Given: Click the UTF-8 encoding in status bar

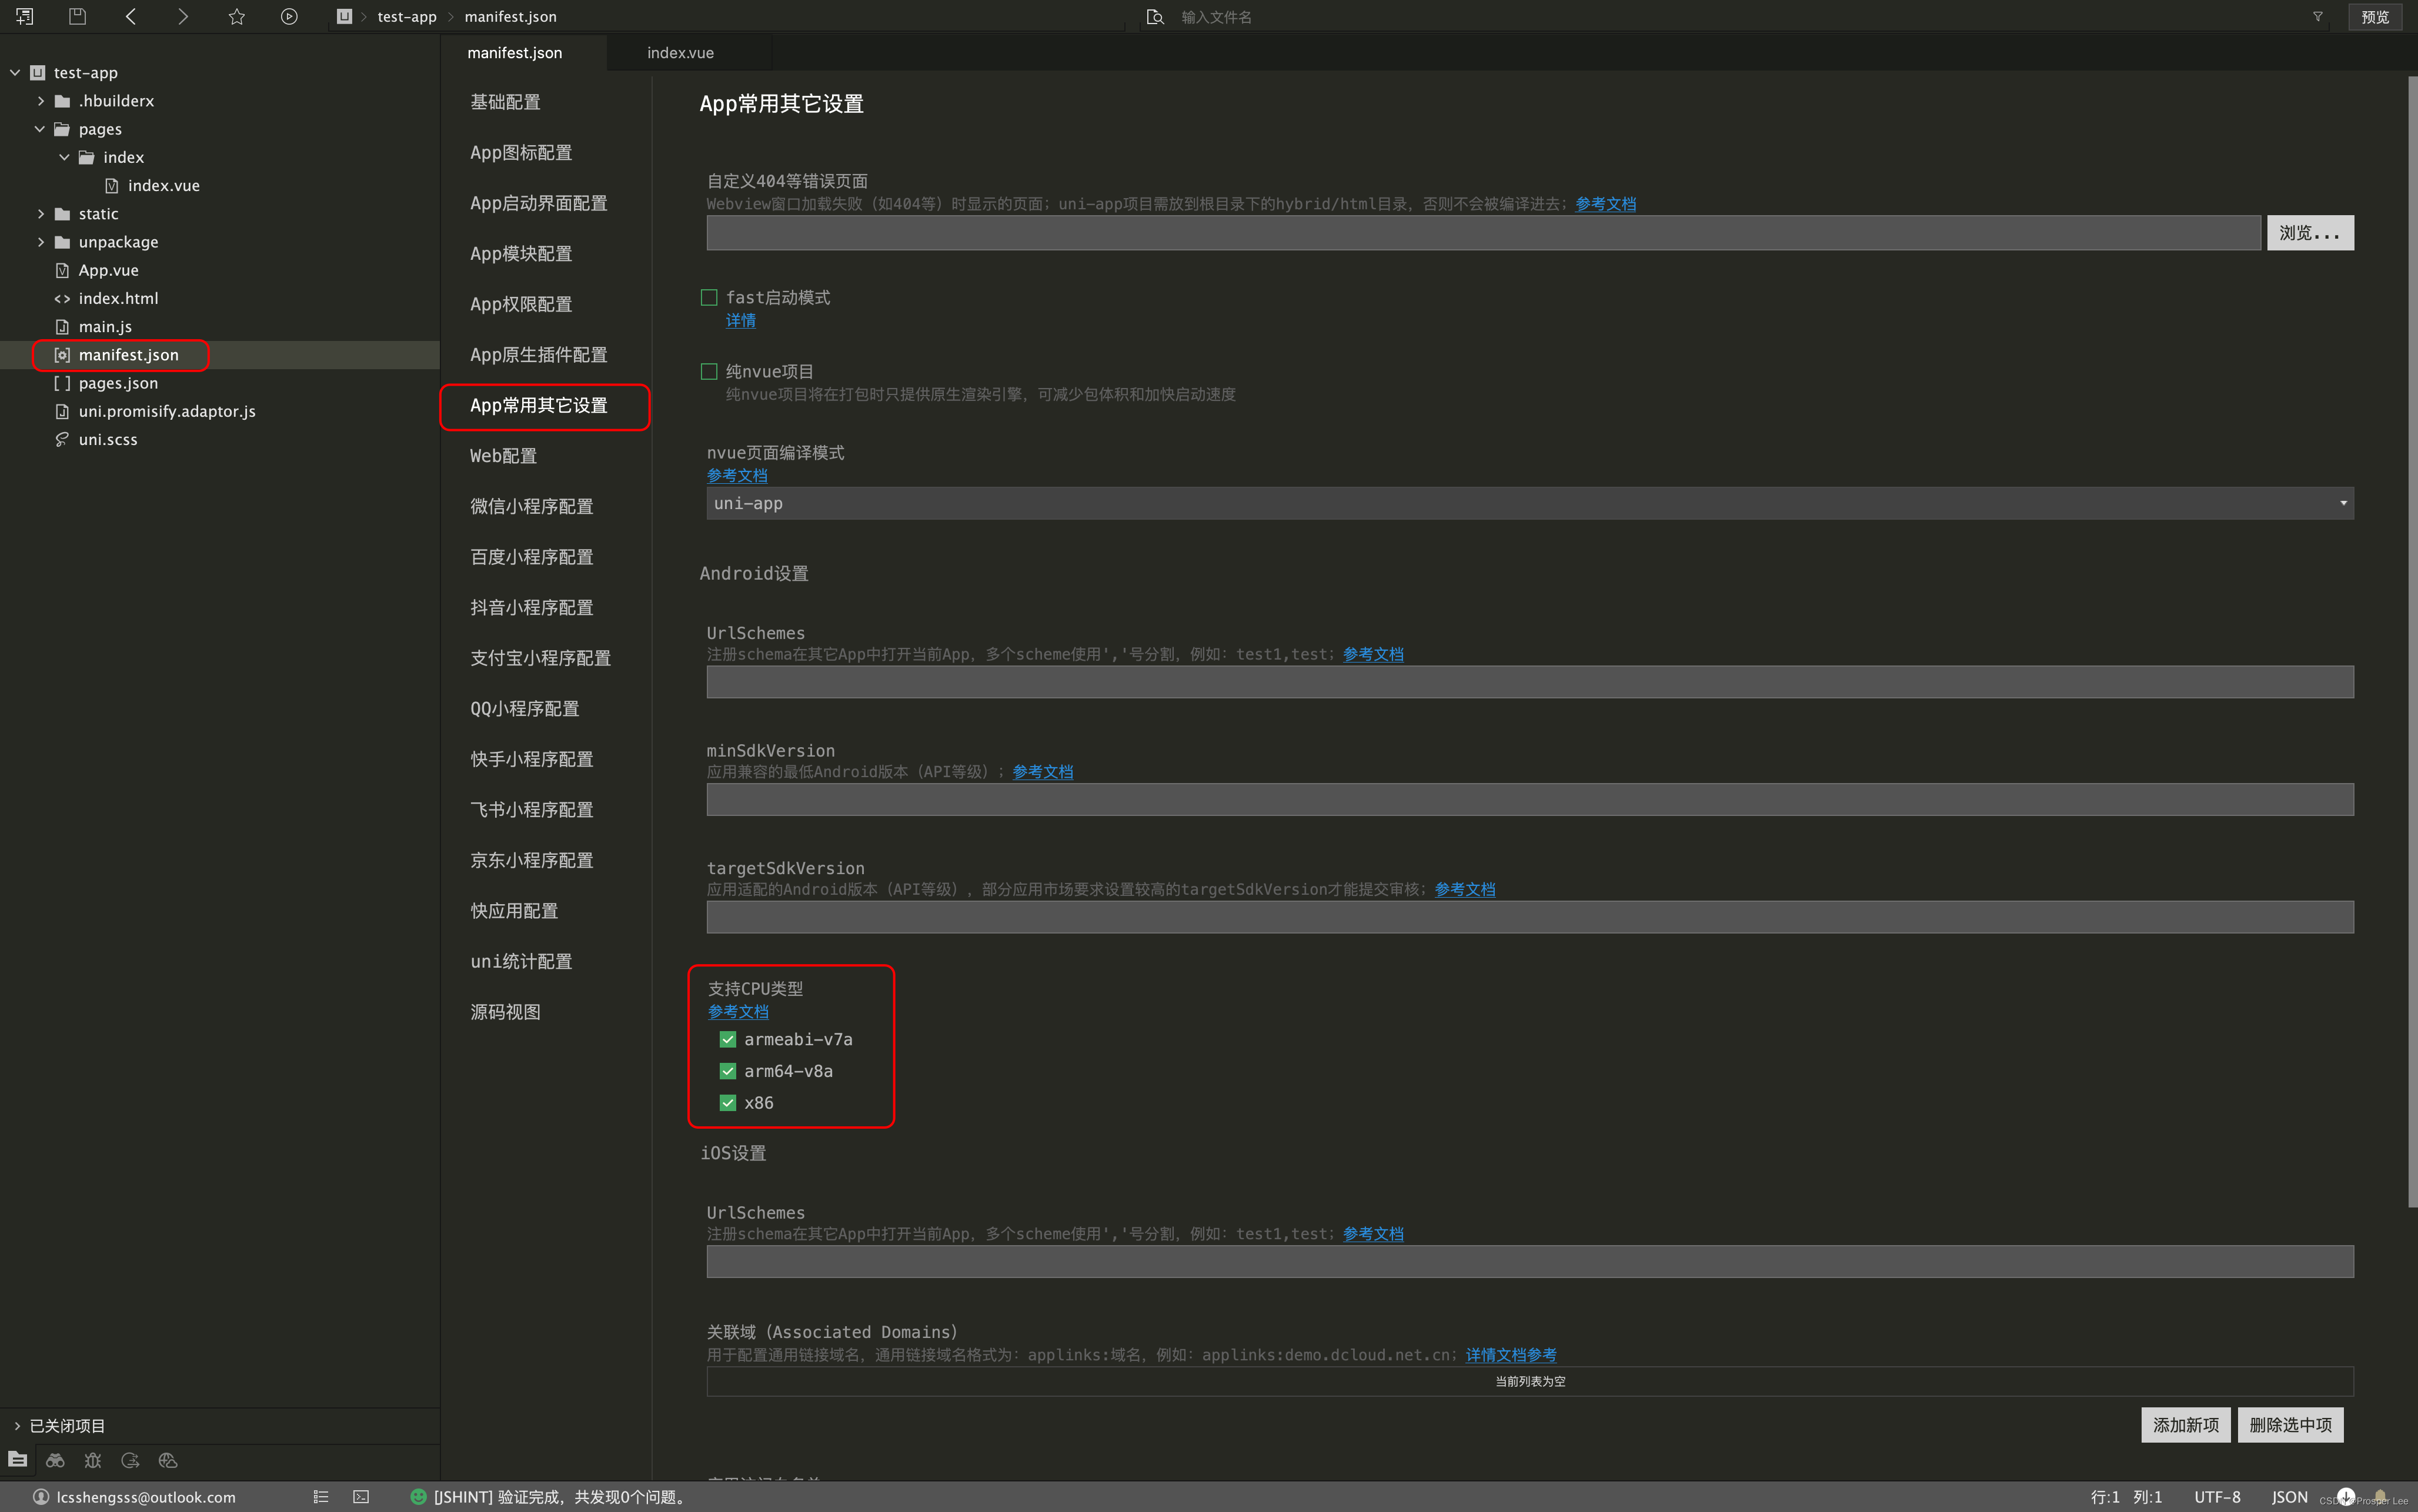Looking at the screenshot, I should click(x=2217, y=1497).
